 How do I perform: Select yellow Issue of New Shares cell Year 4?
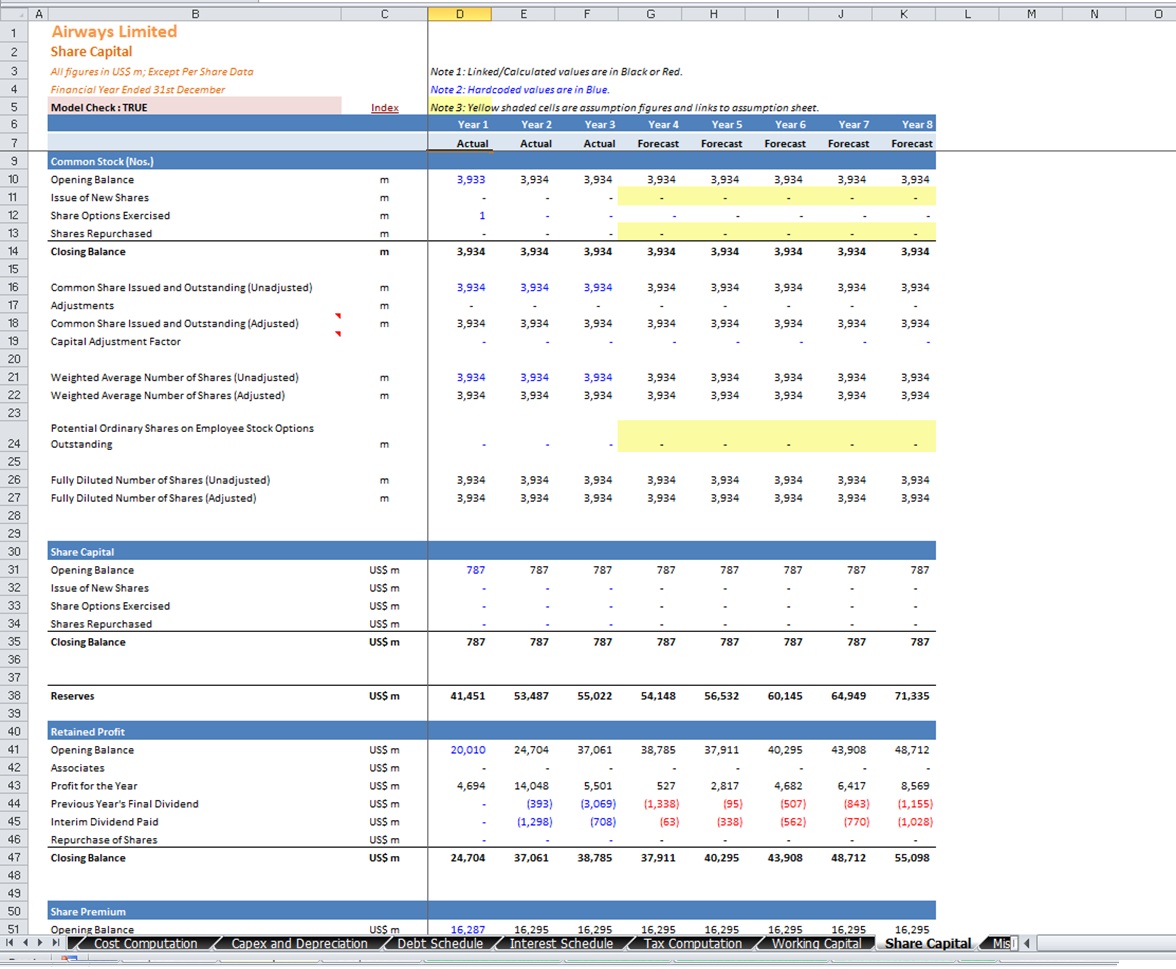650,198
